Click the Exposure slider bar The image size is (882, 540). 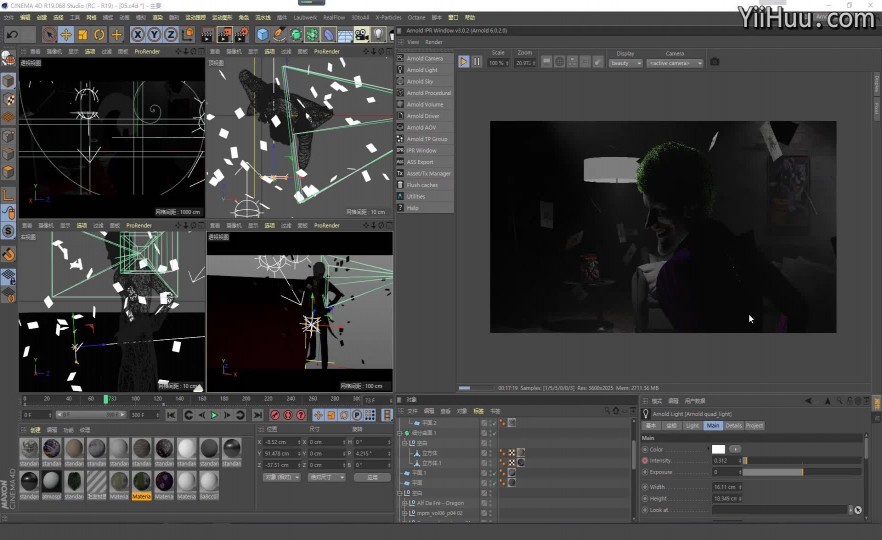point(802,472)
